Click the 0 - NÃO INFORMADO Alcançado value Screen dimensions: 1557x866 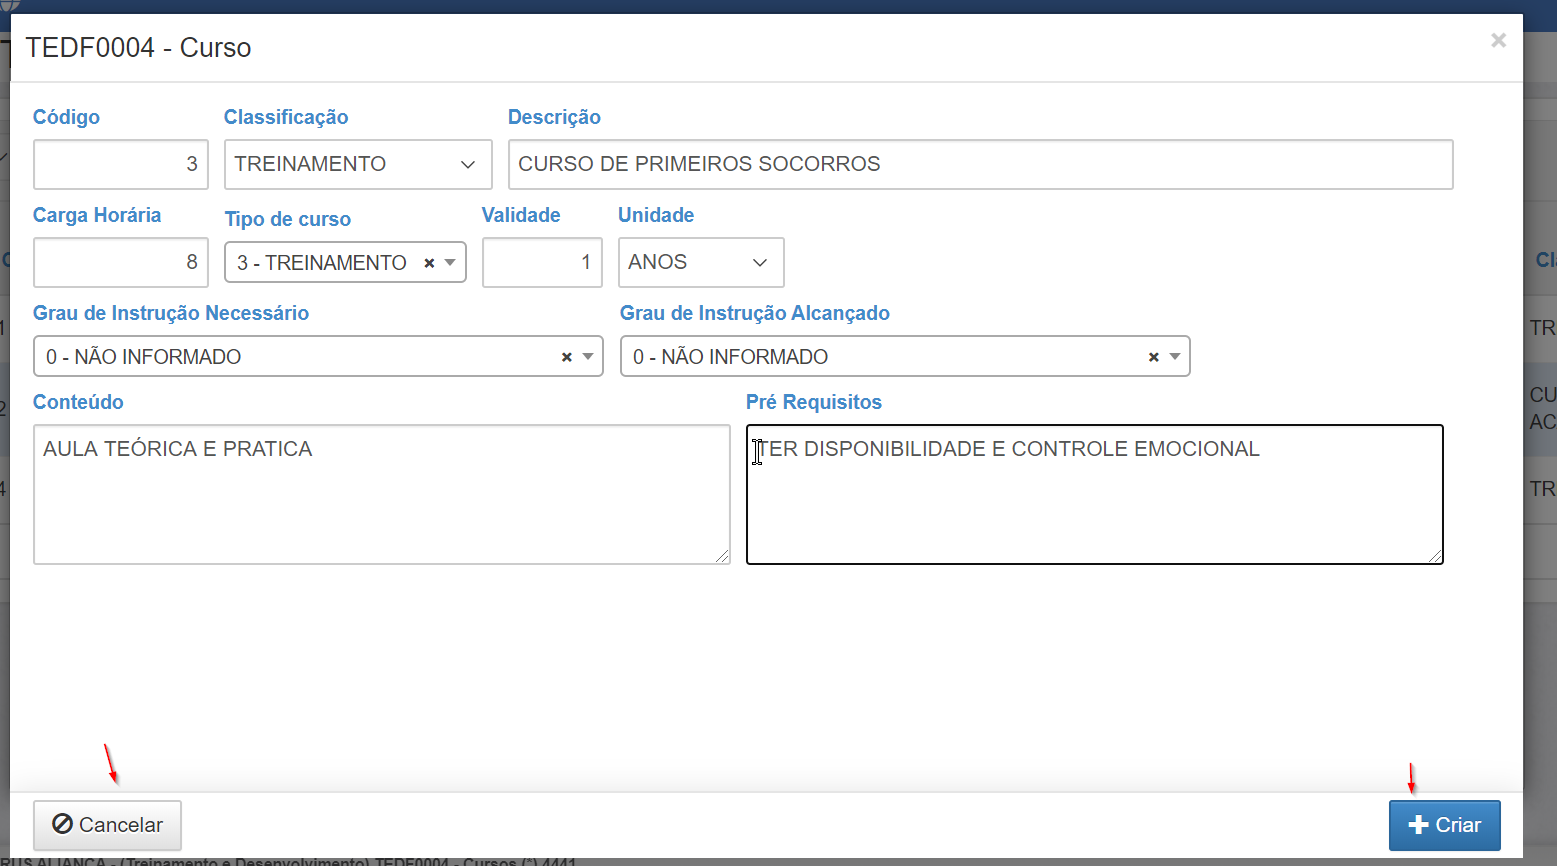click(x=730, y=357)
